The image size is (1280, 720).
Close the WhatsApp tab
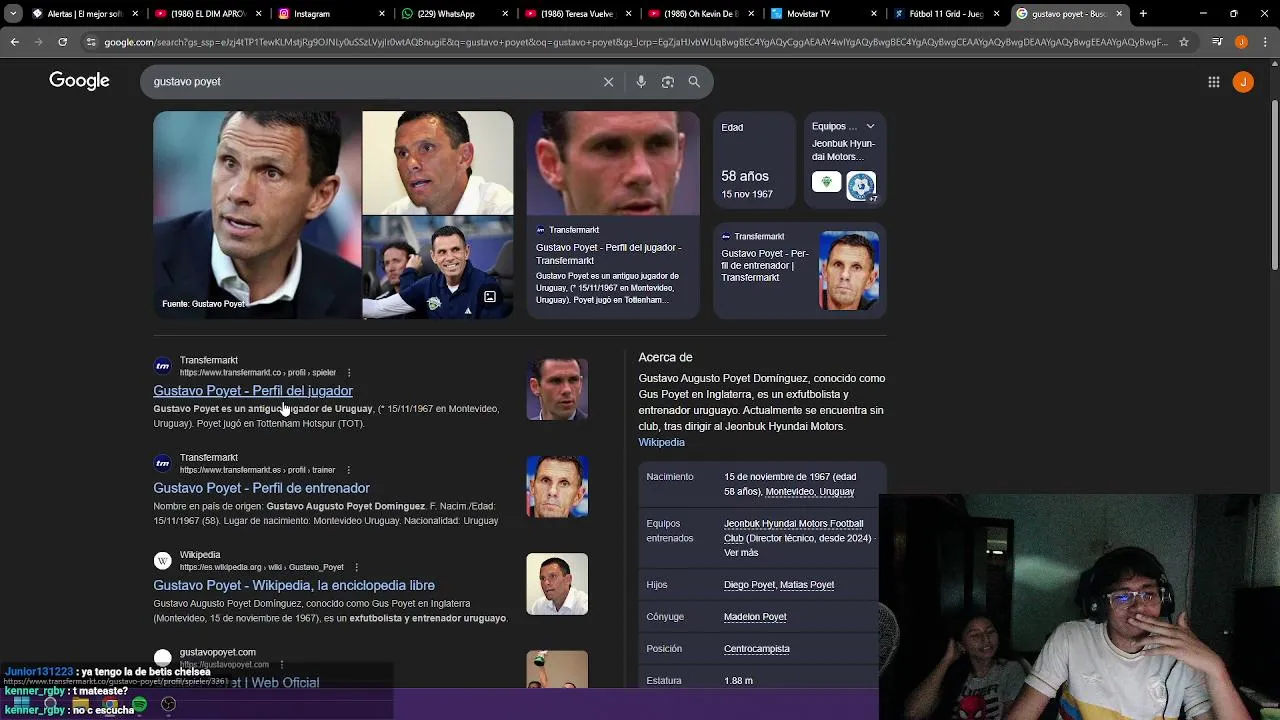coord(505,14)
